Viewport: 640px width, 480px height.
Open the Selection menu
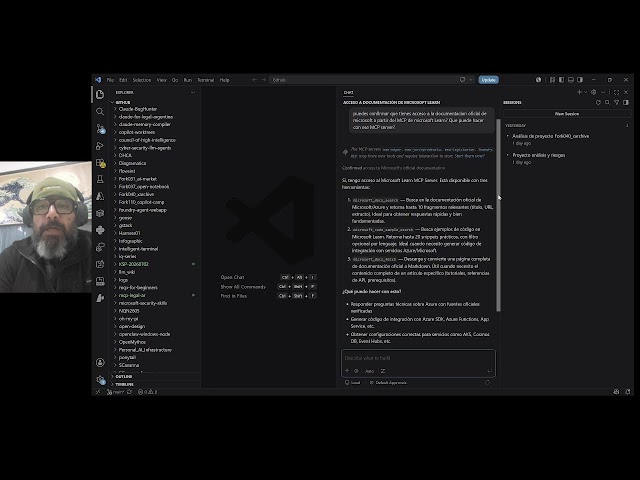pyautogui.click(x=142, y=80)
